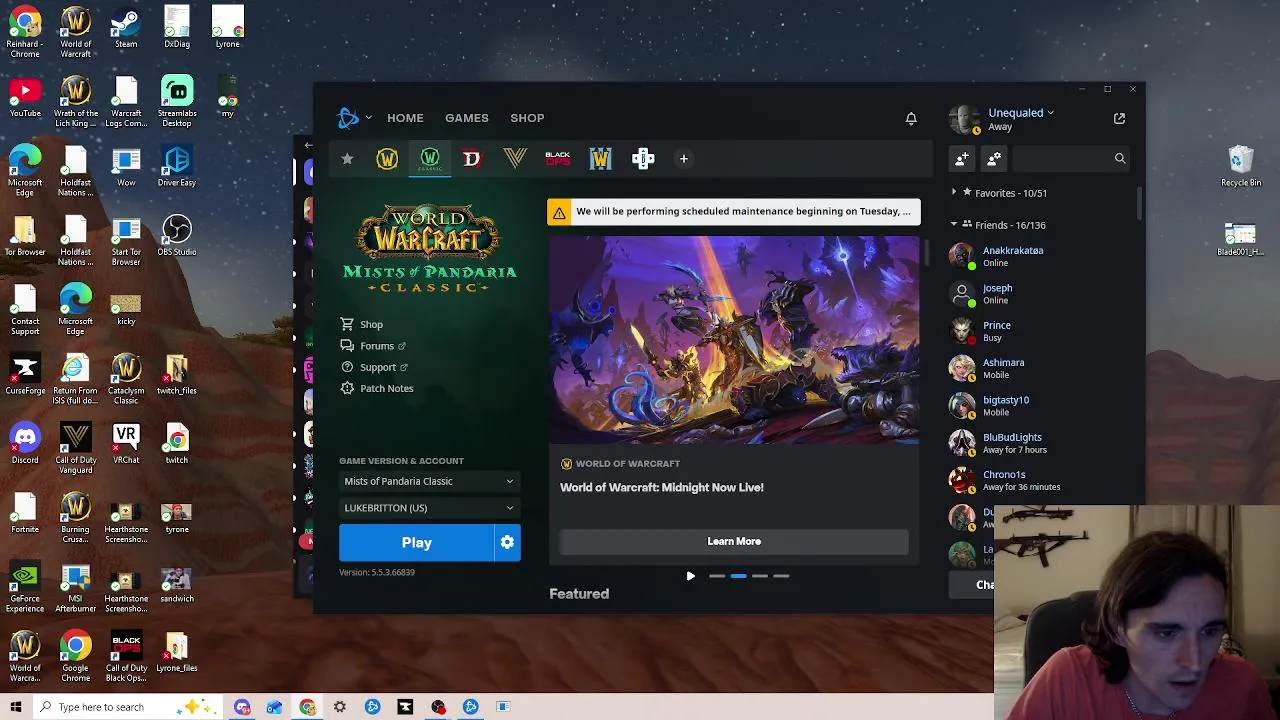Open the notifications bell
1280x720 pixels.
[911, 118]
